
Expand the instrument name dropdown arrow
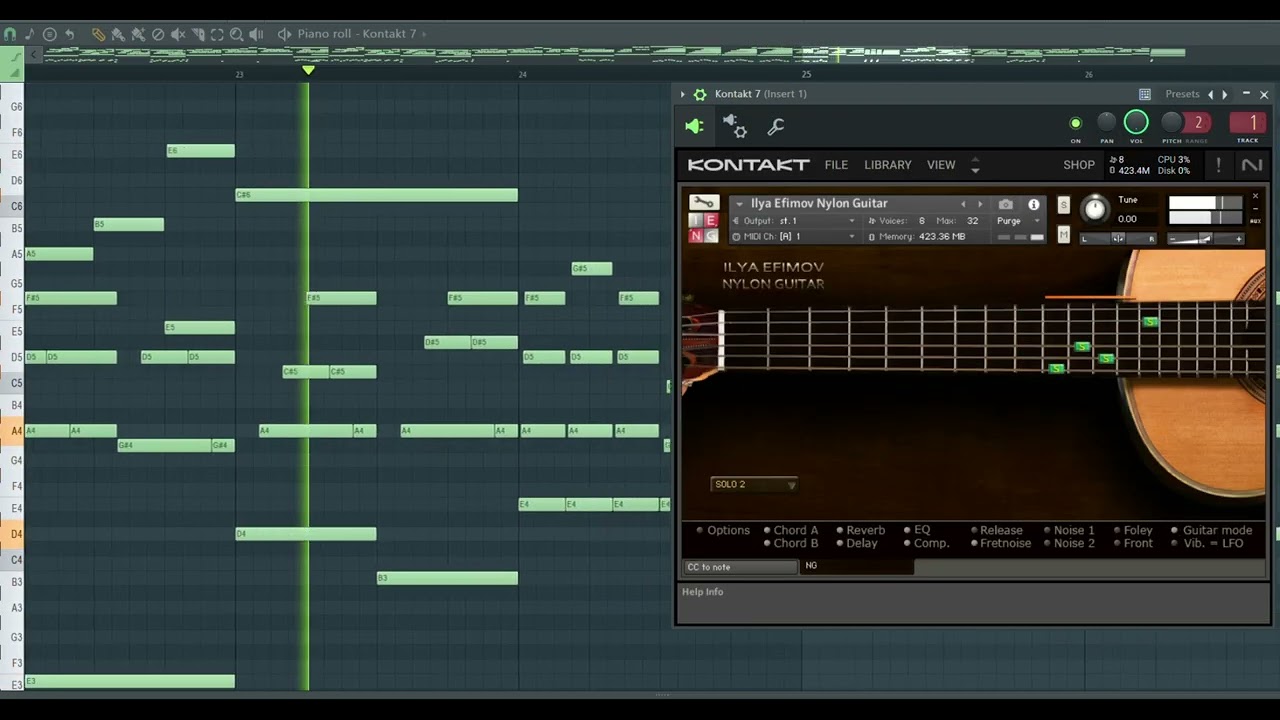(739, 204)
